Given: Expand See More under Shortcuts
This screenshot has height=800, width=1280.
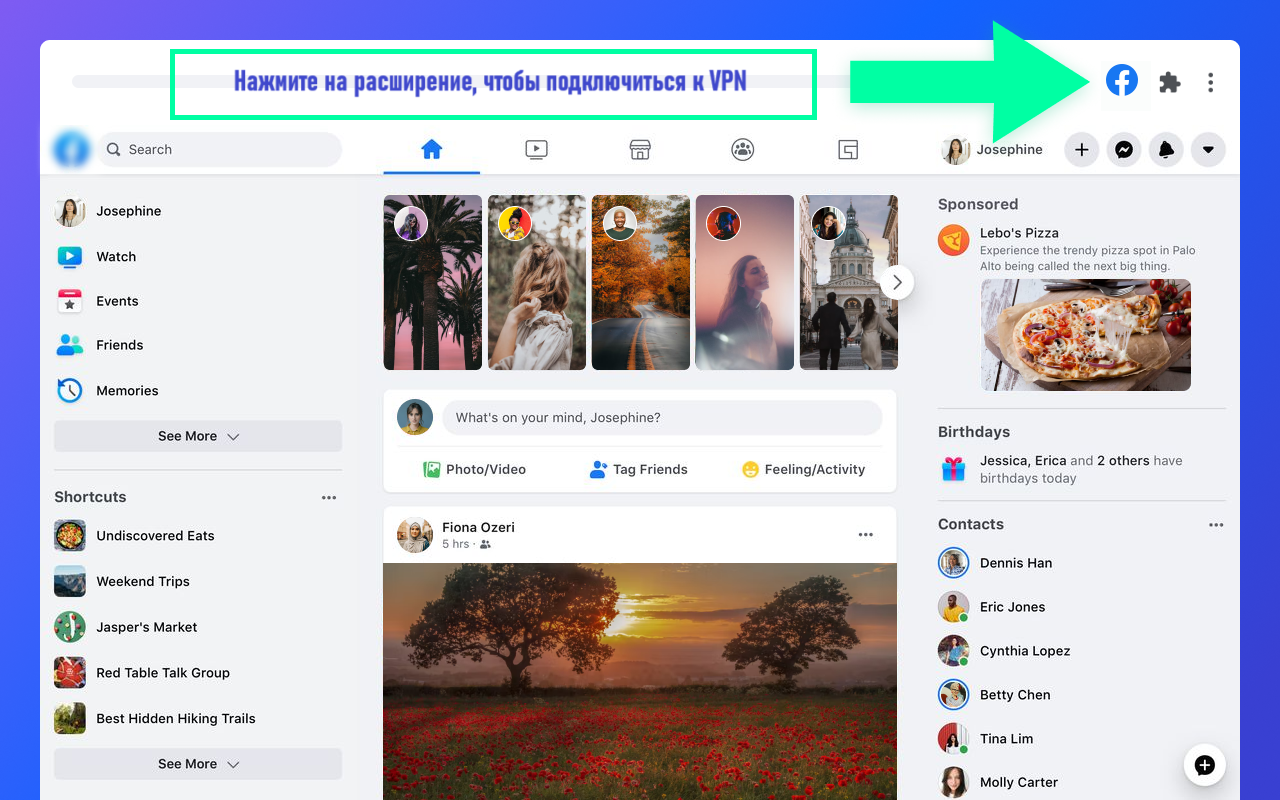Looking at the screenshot, I should tap(197, 763).
